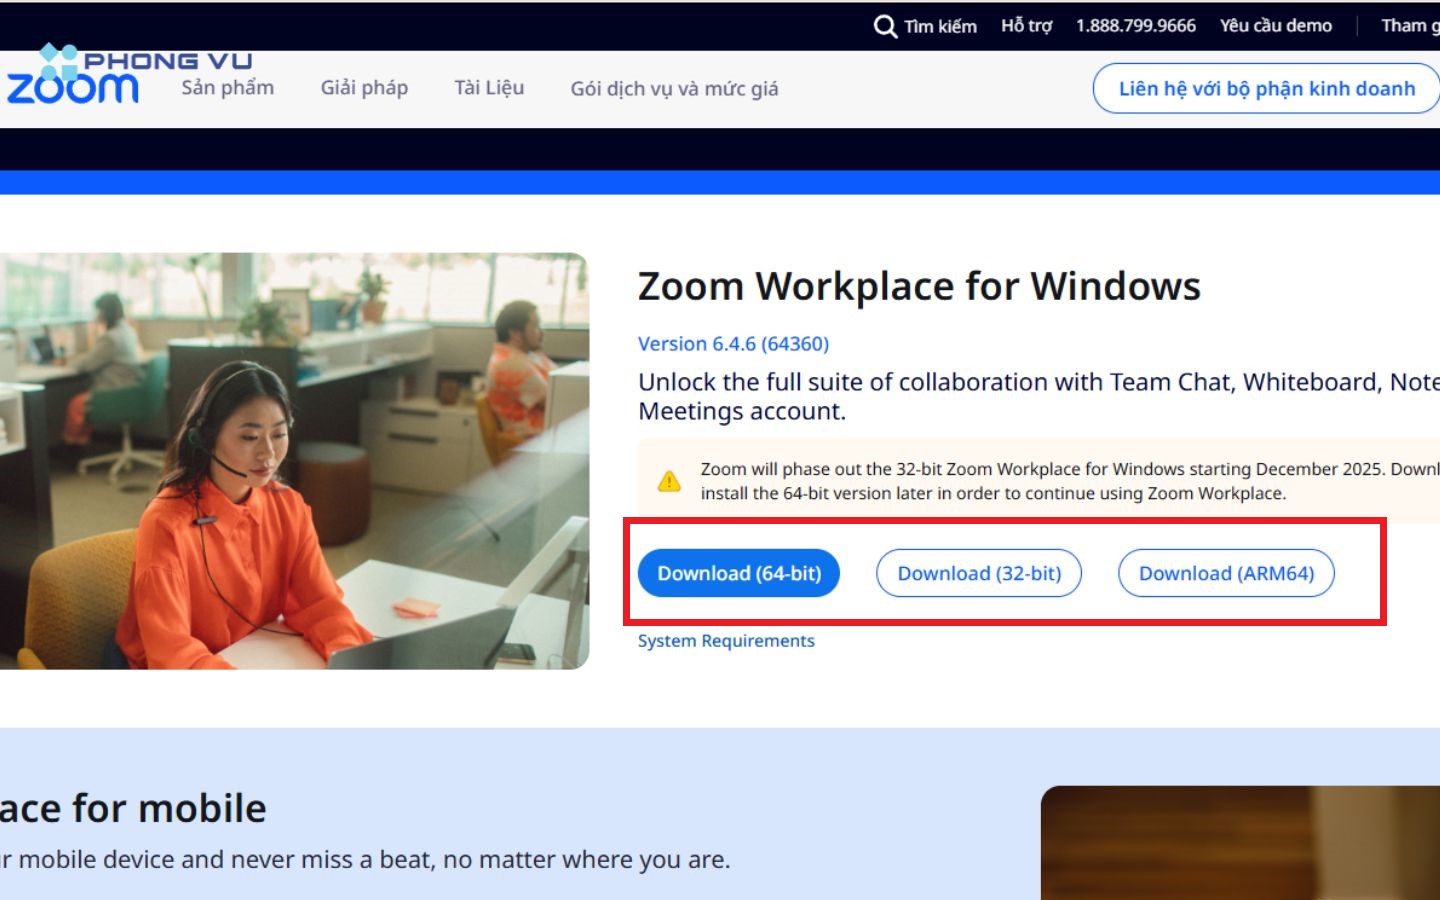
Task: Expand the Gói dịch vụ và mức giá menu
Action: (673, 89)
